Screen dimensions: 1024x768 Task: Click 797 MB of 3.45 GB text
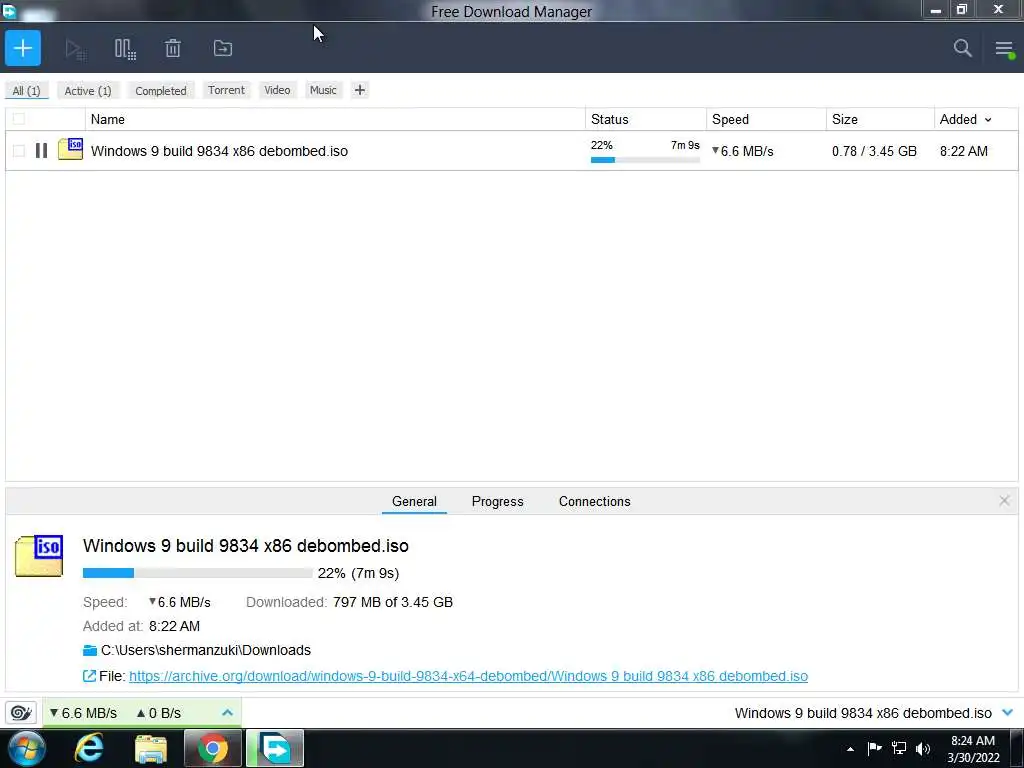click(392, 602)
